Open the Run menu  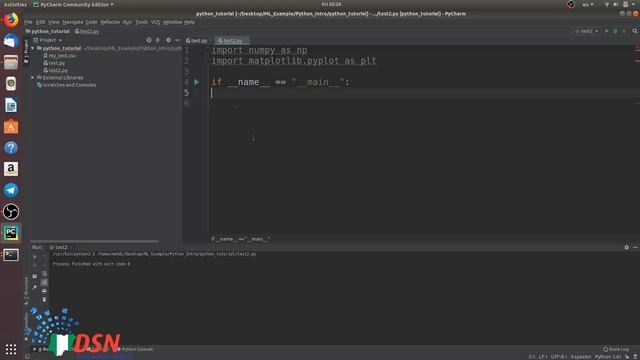127,22
